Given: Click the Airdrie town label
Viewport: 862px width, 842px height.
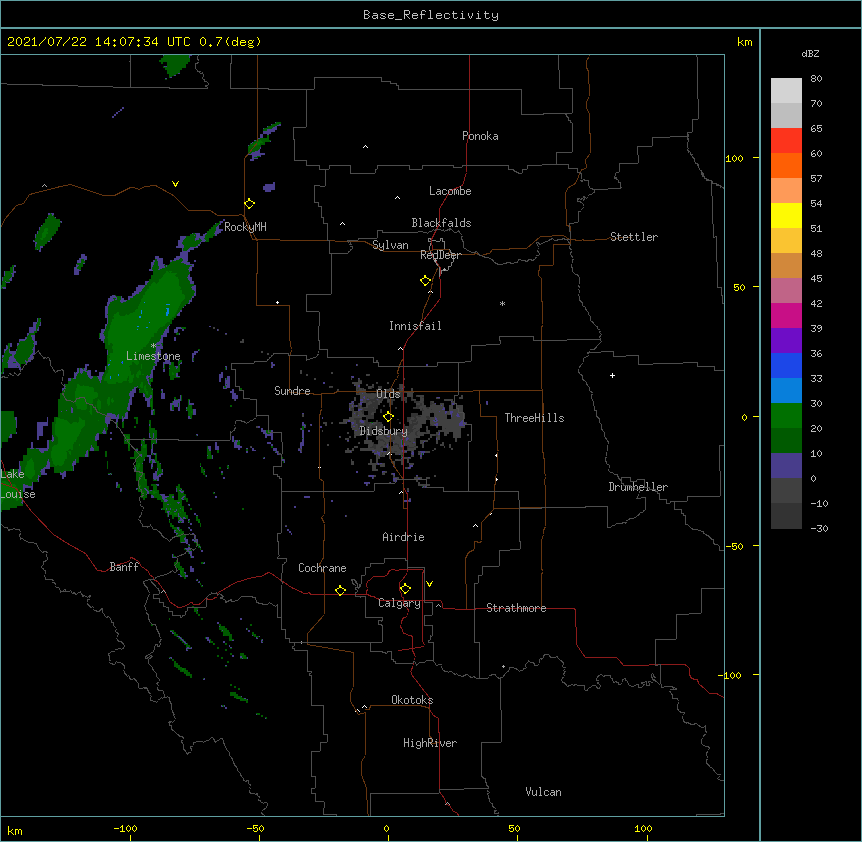Looking at the screenshot, I should point(404,537).
